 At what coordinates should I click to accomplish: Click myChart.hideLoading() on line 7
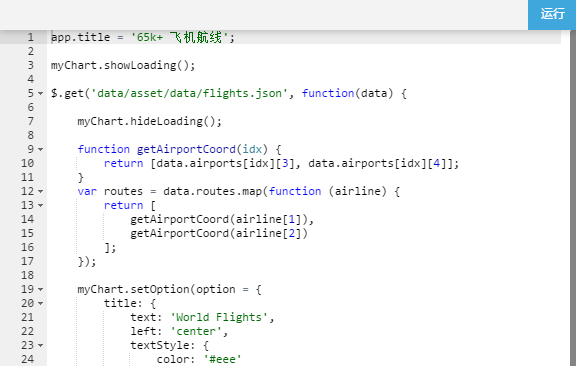150,121
